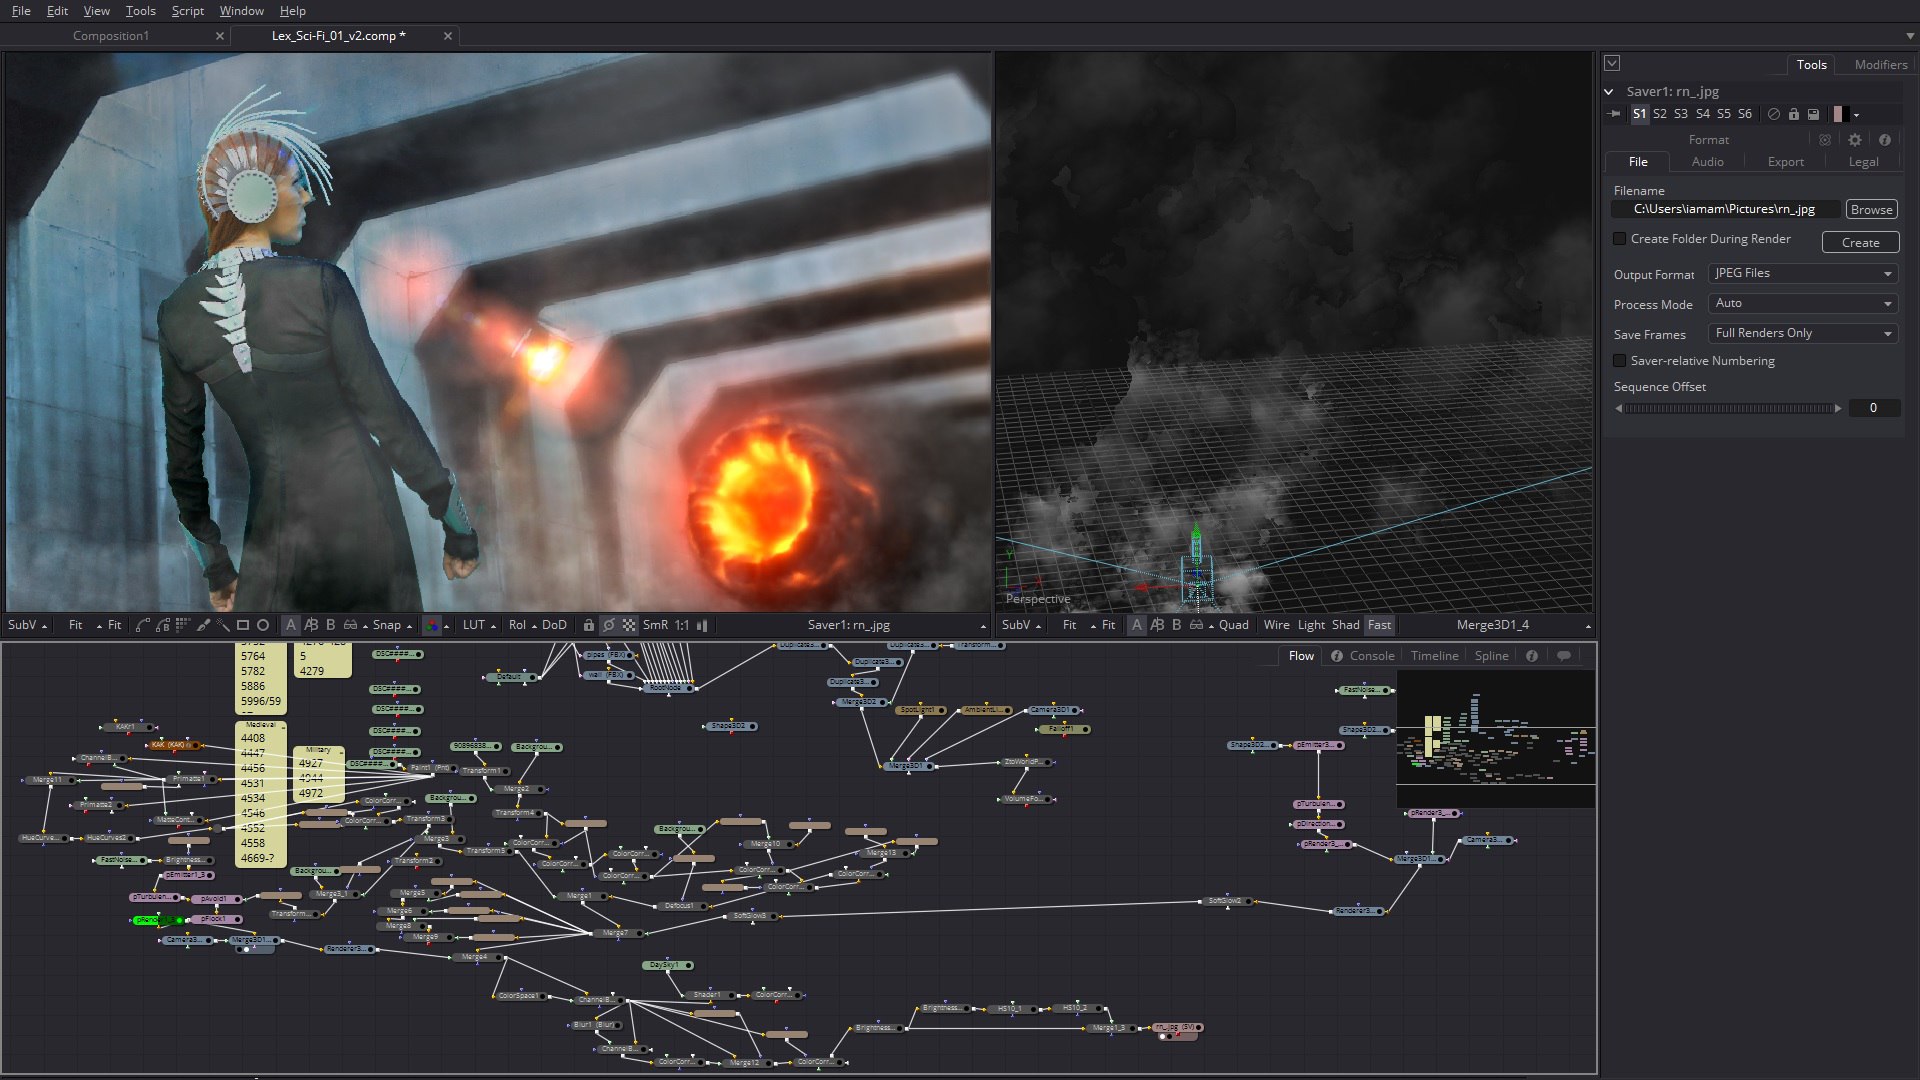Toggle the lock icon in left viewer toolbar
The image size is (1920, 1080).
click(589, 625)
